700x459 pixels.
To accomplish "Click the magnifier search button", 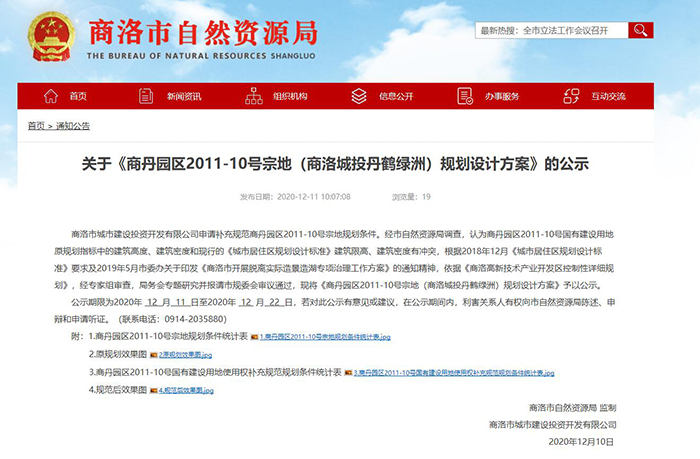I will coord(641,30).
